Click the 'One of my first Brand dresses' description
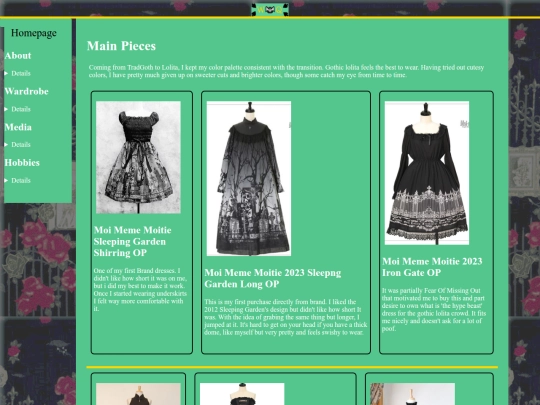540x405 pixels. (140, 290)
